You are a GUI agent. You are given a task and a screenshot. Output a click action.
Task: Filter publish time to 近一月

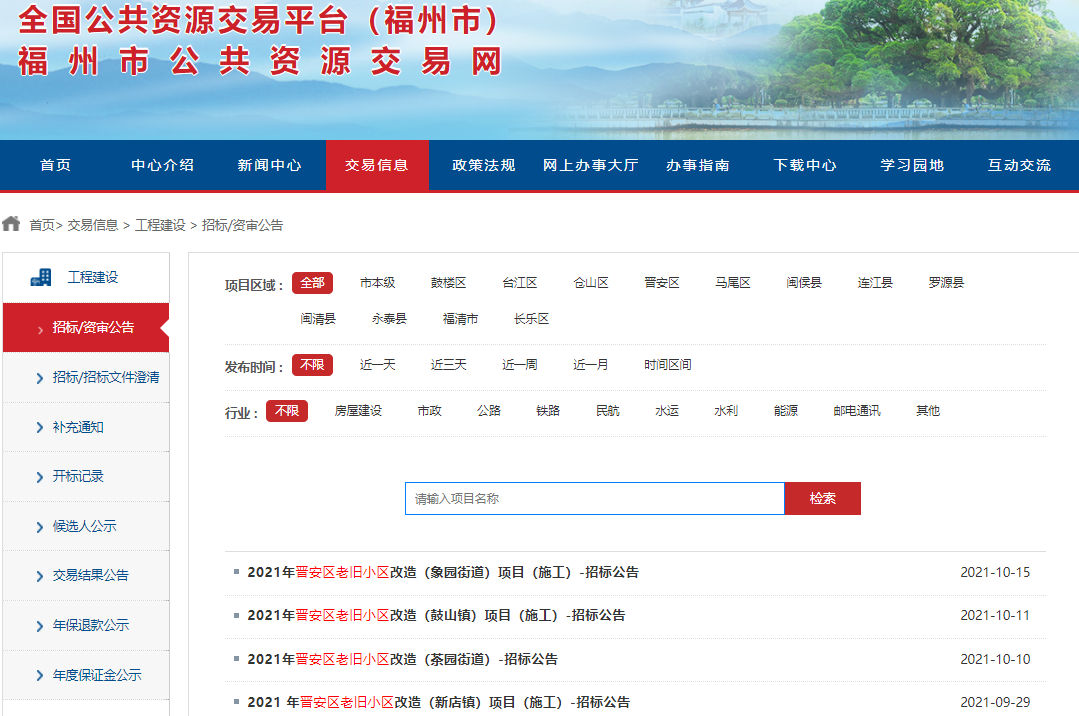point(591,365)
